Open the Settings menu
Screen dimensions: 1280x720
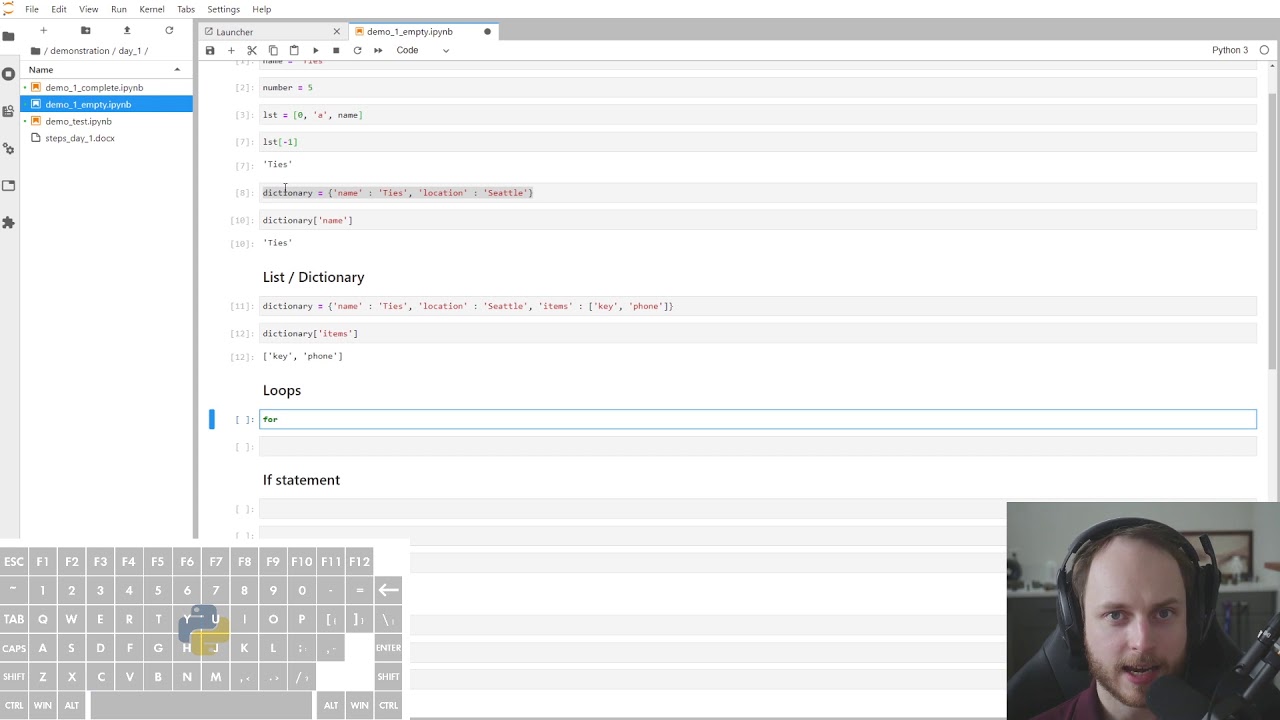pyautogui.click(x=223, y=9)
